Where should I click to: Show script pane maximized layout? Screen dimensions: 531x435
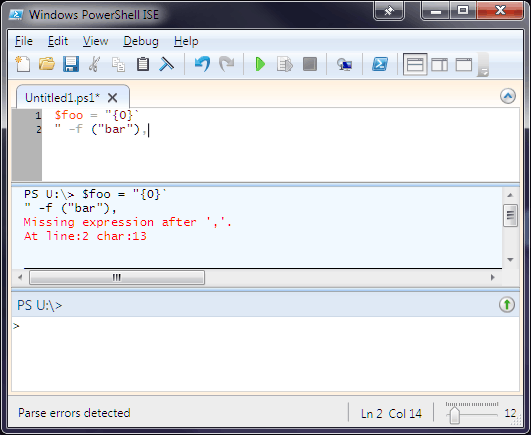[464, 64]
